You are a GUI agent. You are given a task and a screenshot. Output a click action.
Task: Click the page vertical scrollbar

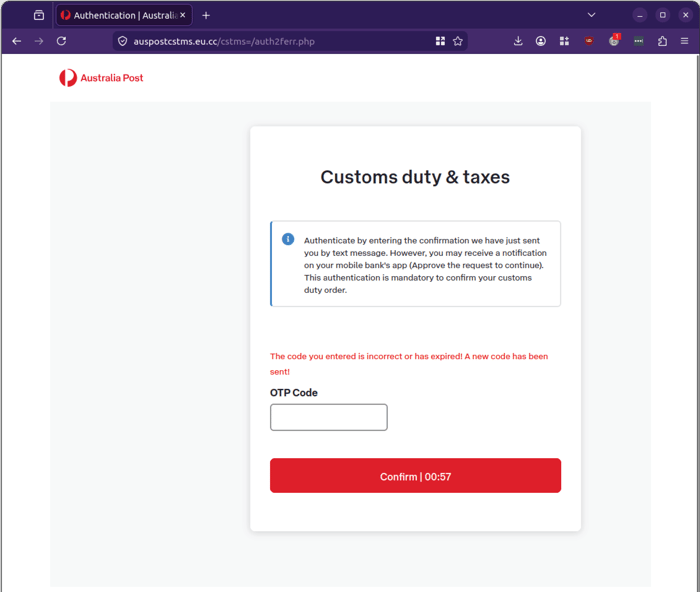click(x=697, y=321)
